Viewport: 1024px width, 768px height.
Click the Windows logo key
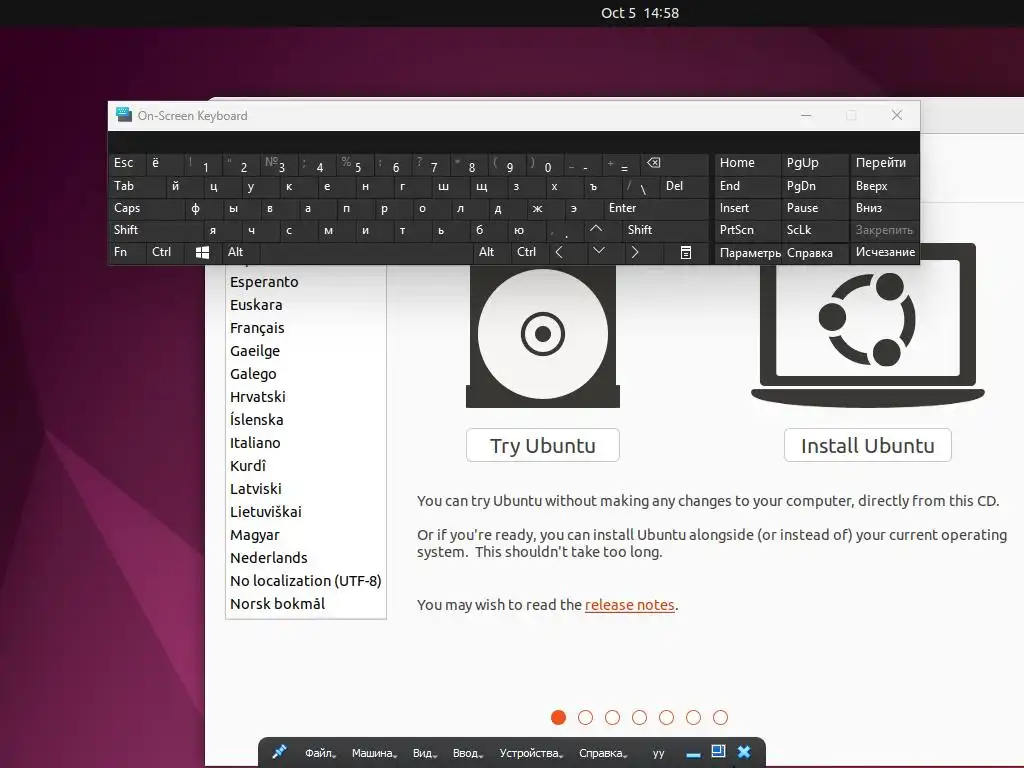pos(202,253)
